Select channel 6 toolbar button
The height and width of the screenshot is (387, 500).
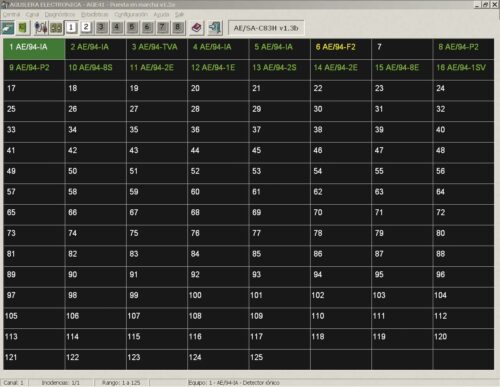pyautogui.click(x=147, y=28)
